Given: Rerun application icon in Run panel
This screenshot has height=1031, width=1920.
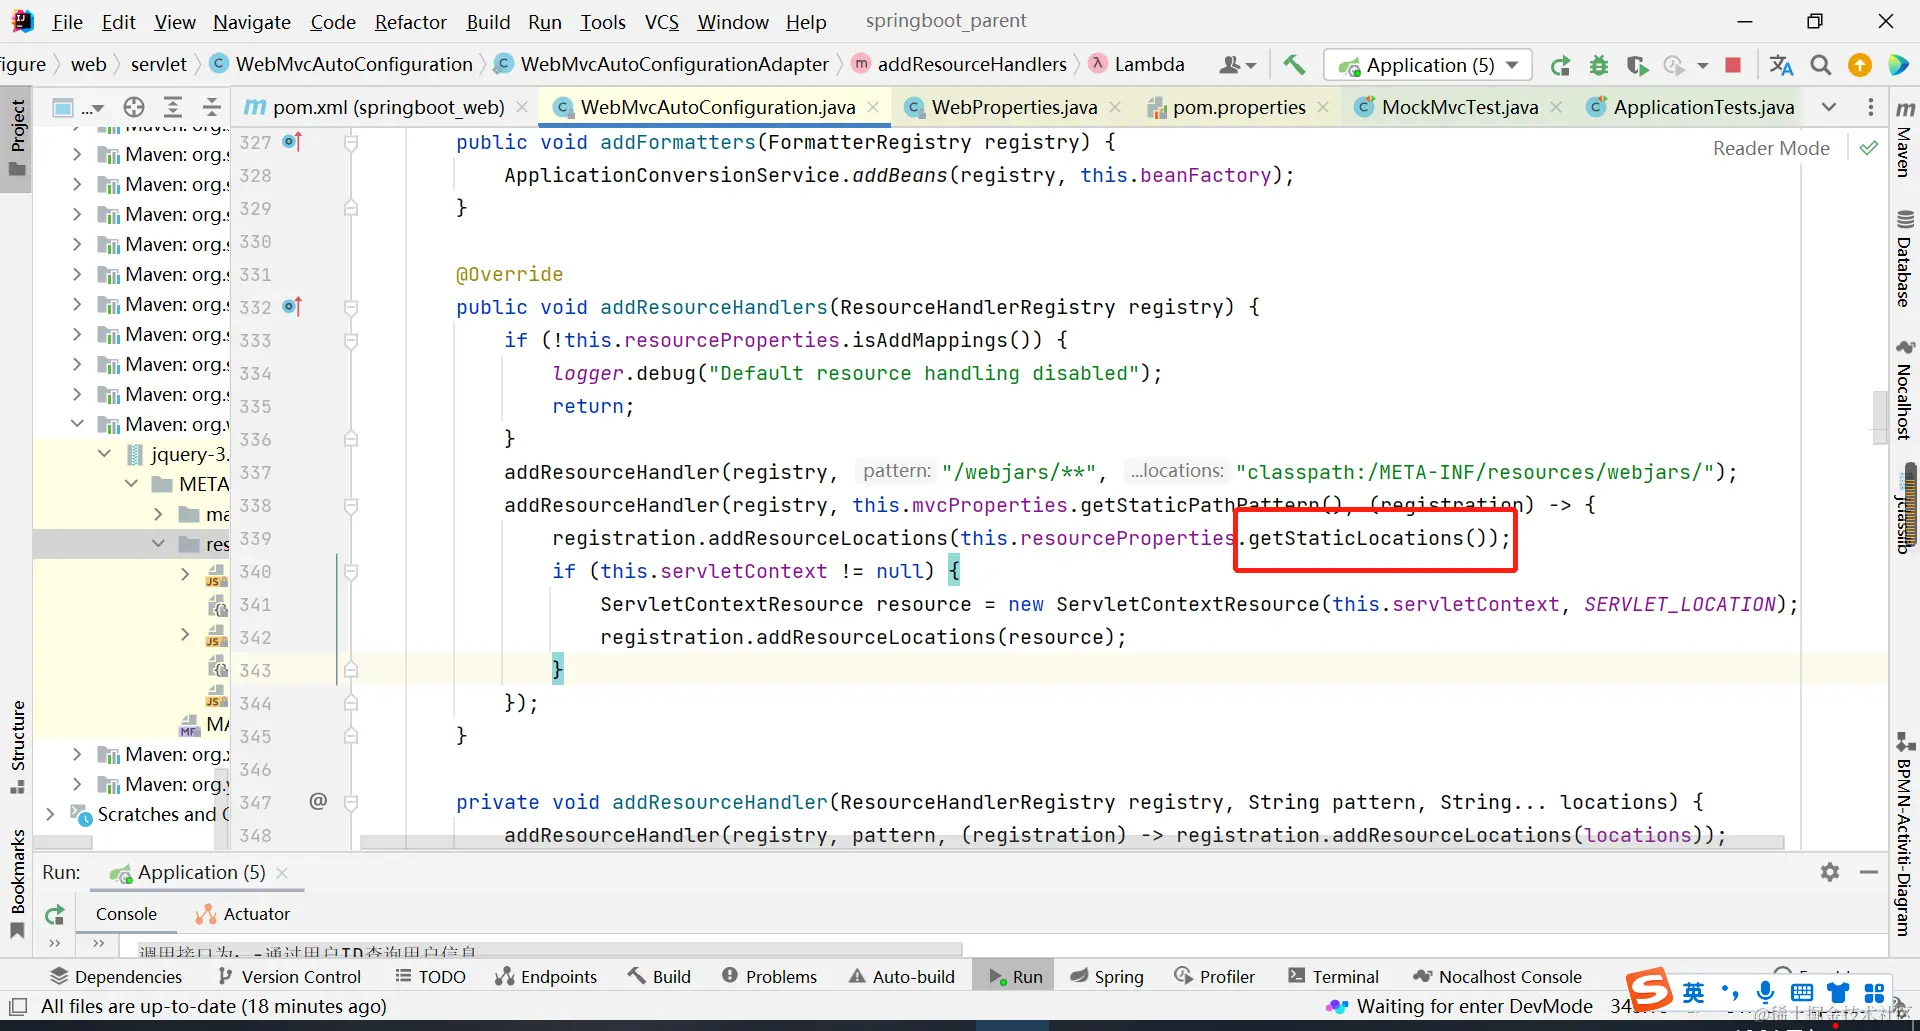Looking at the screenshot, I should tap(55, 914).
